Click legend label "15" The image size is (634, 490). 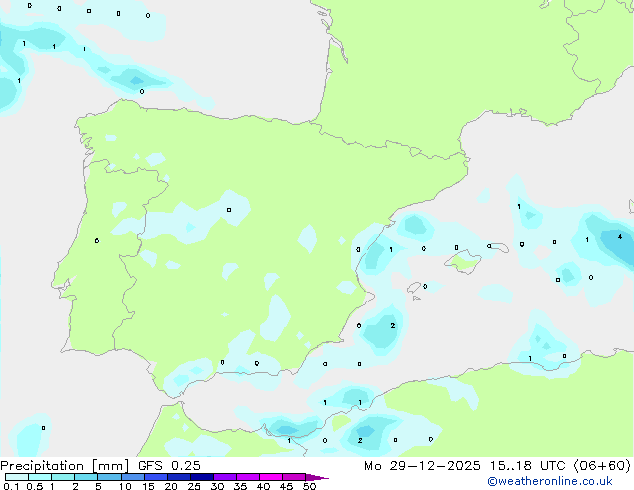click(x=148, y=486)
